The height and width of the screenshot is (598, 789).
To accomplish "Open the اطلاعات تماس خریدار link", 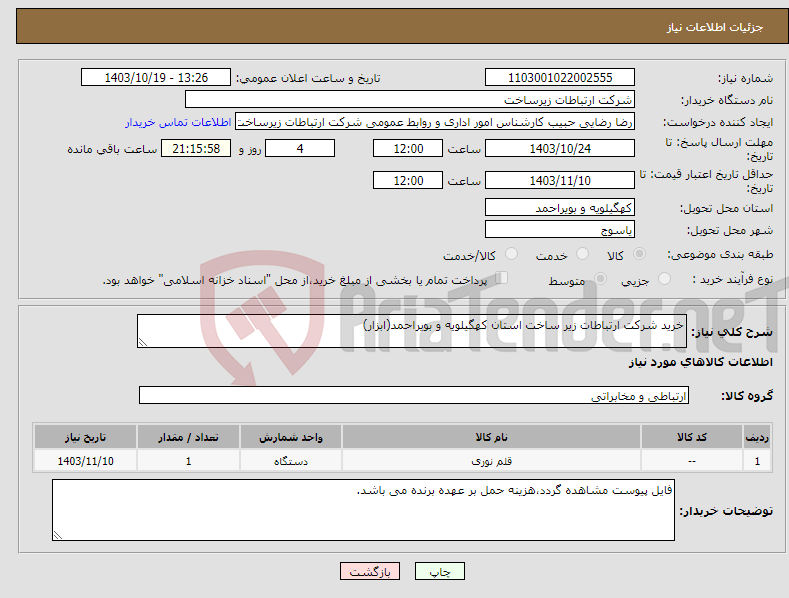I will (x=178, y=122).
